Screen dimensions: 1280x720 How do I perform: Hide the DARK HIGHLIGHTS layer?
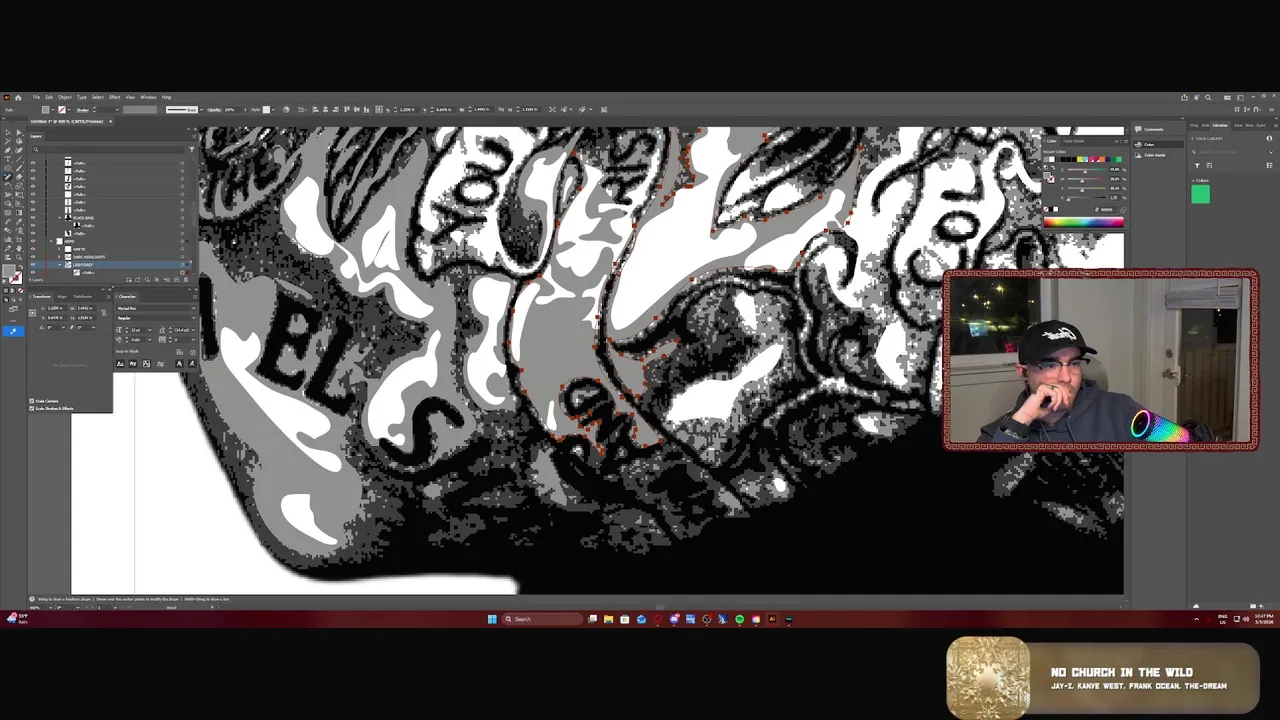pos(33,257)
